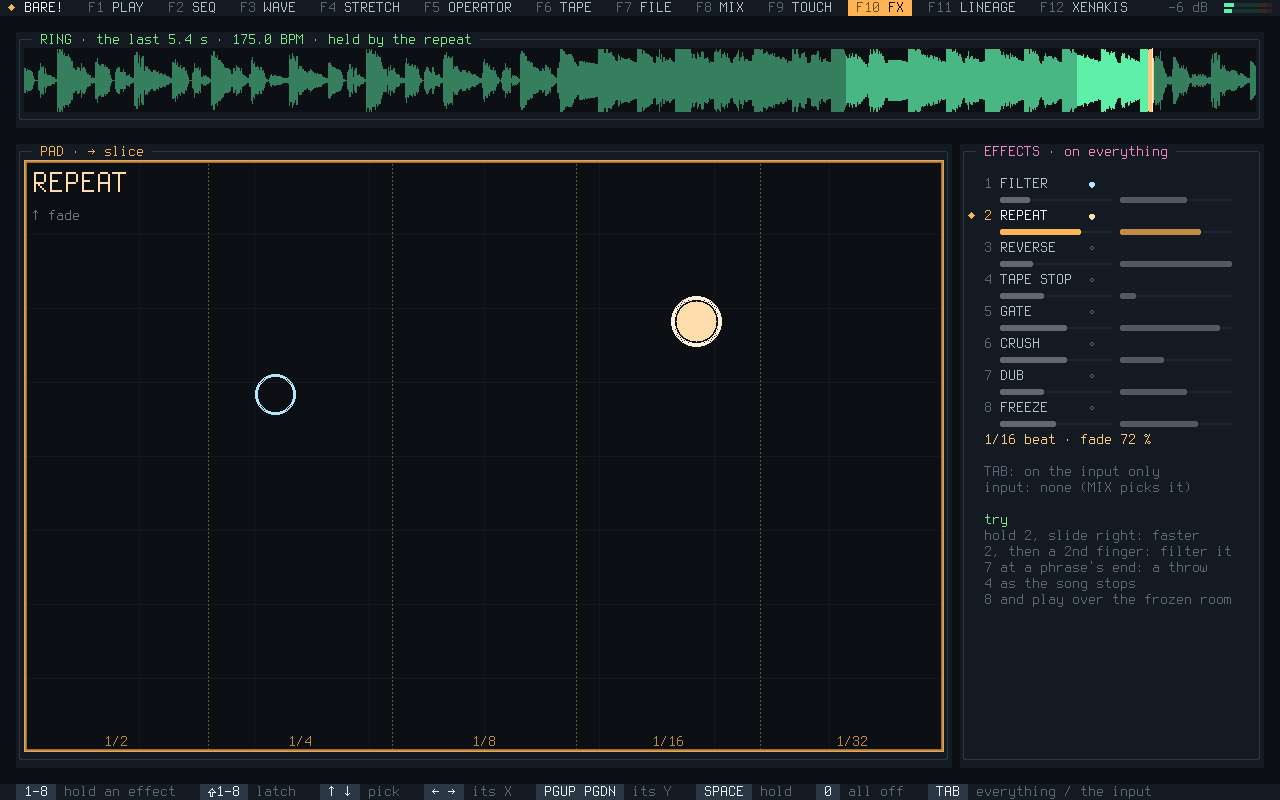Open the F7 FILE tab
Screen dimensions: 1280x800
coord(644,7)
